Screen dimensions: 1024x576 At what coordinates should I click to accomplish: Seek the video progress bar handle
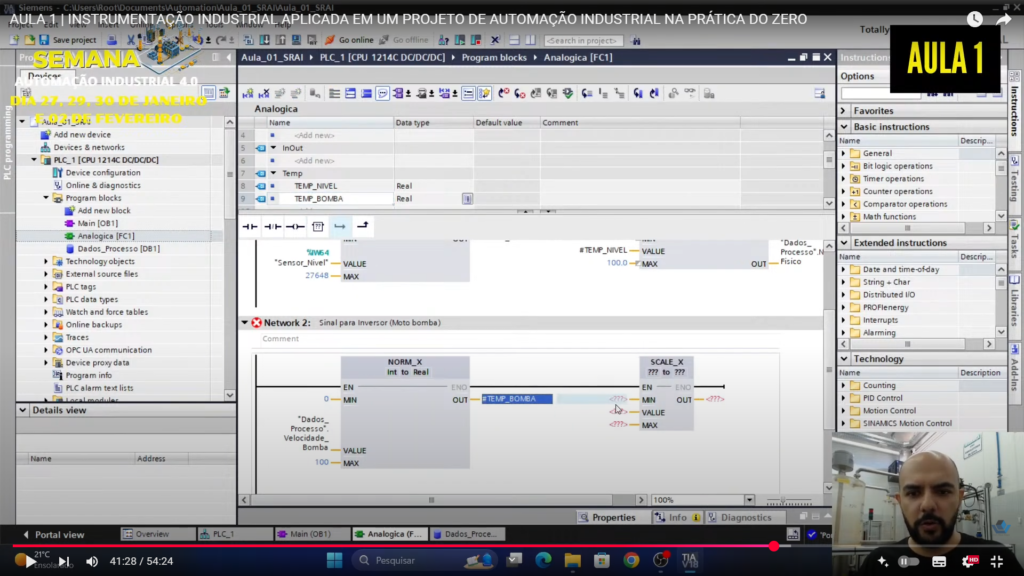pos(774,546)
